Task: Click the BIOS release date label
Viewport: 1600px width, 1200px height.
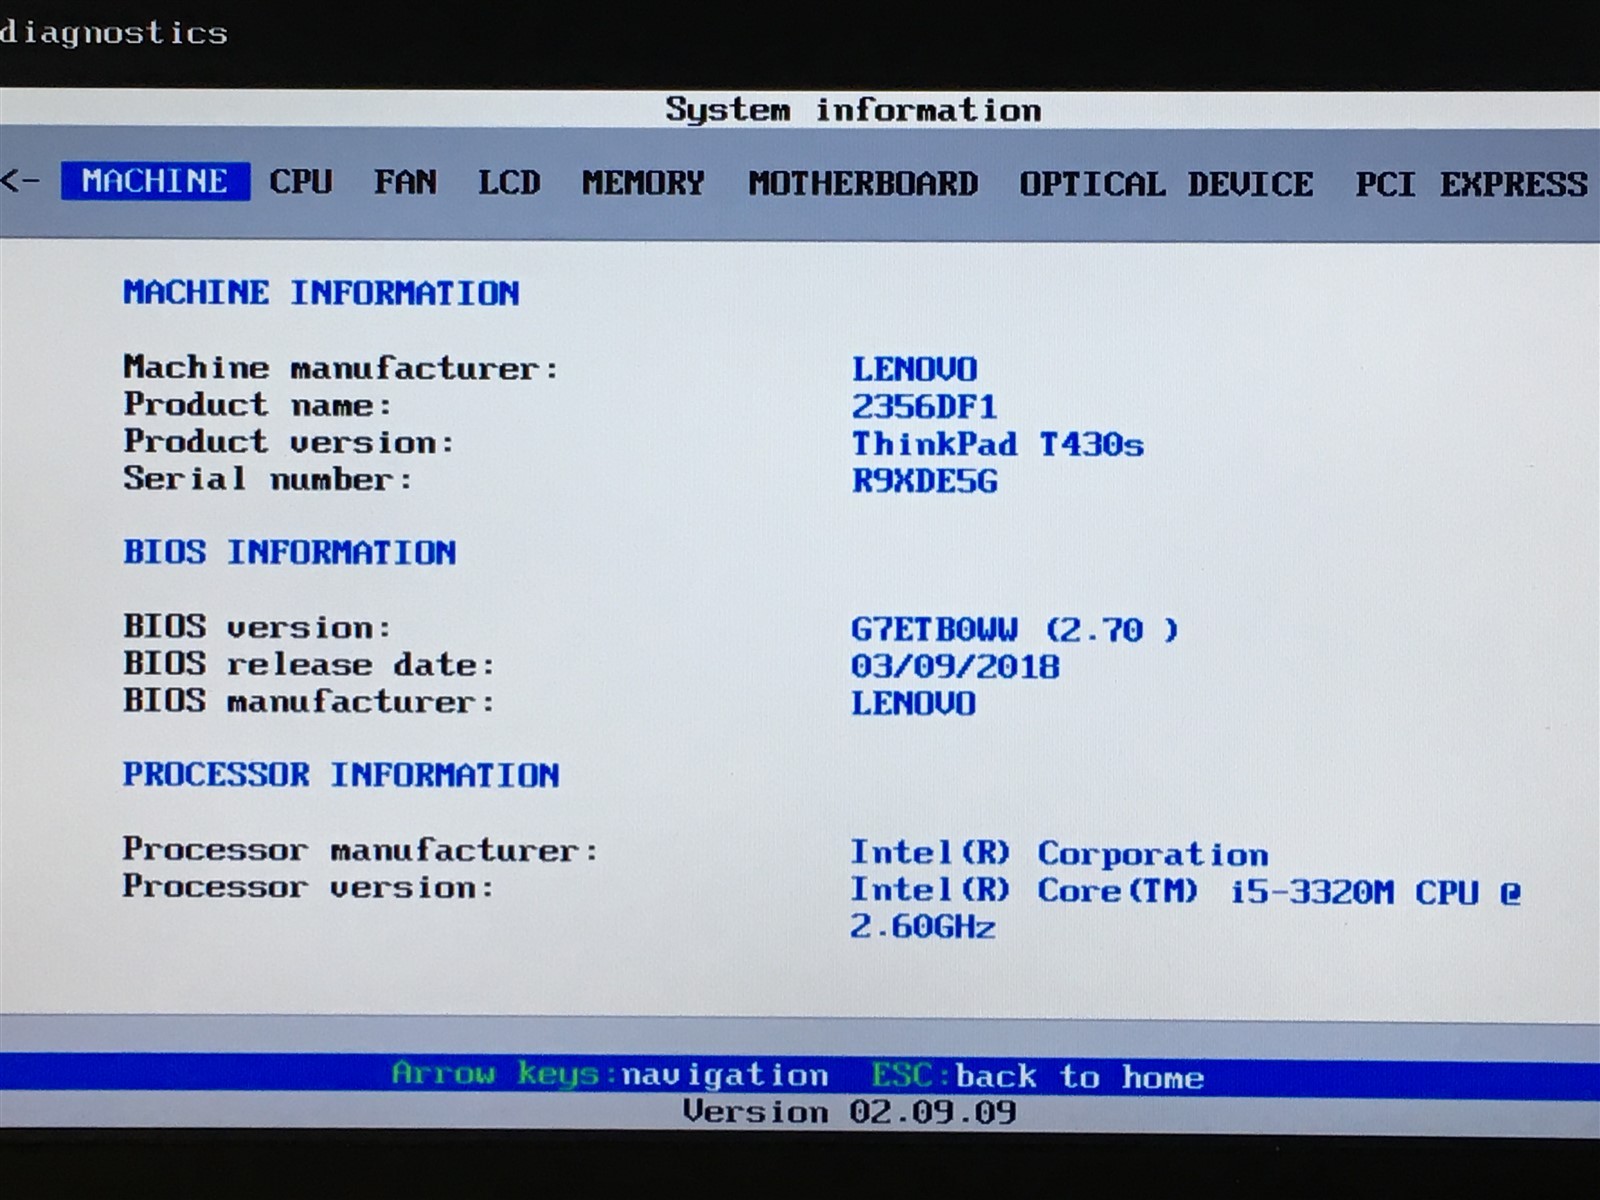Action: click(x=309, y=664)
